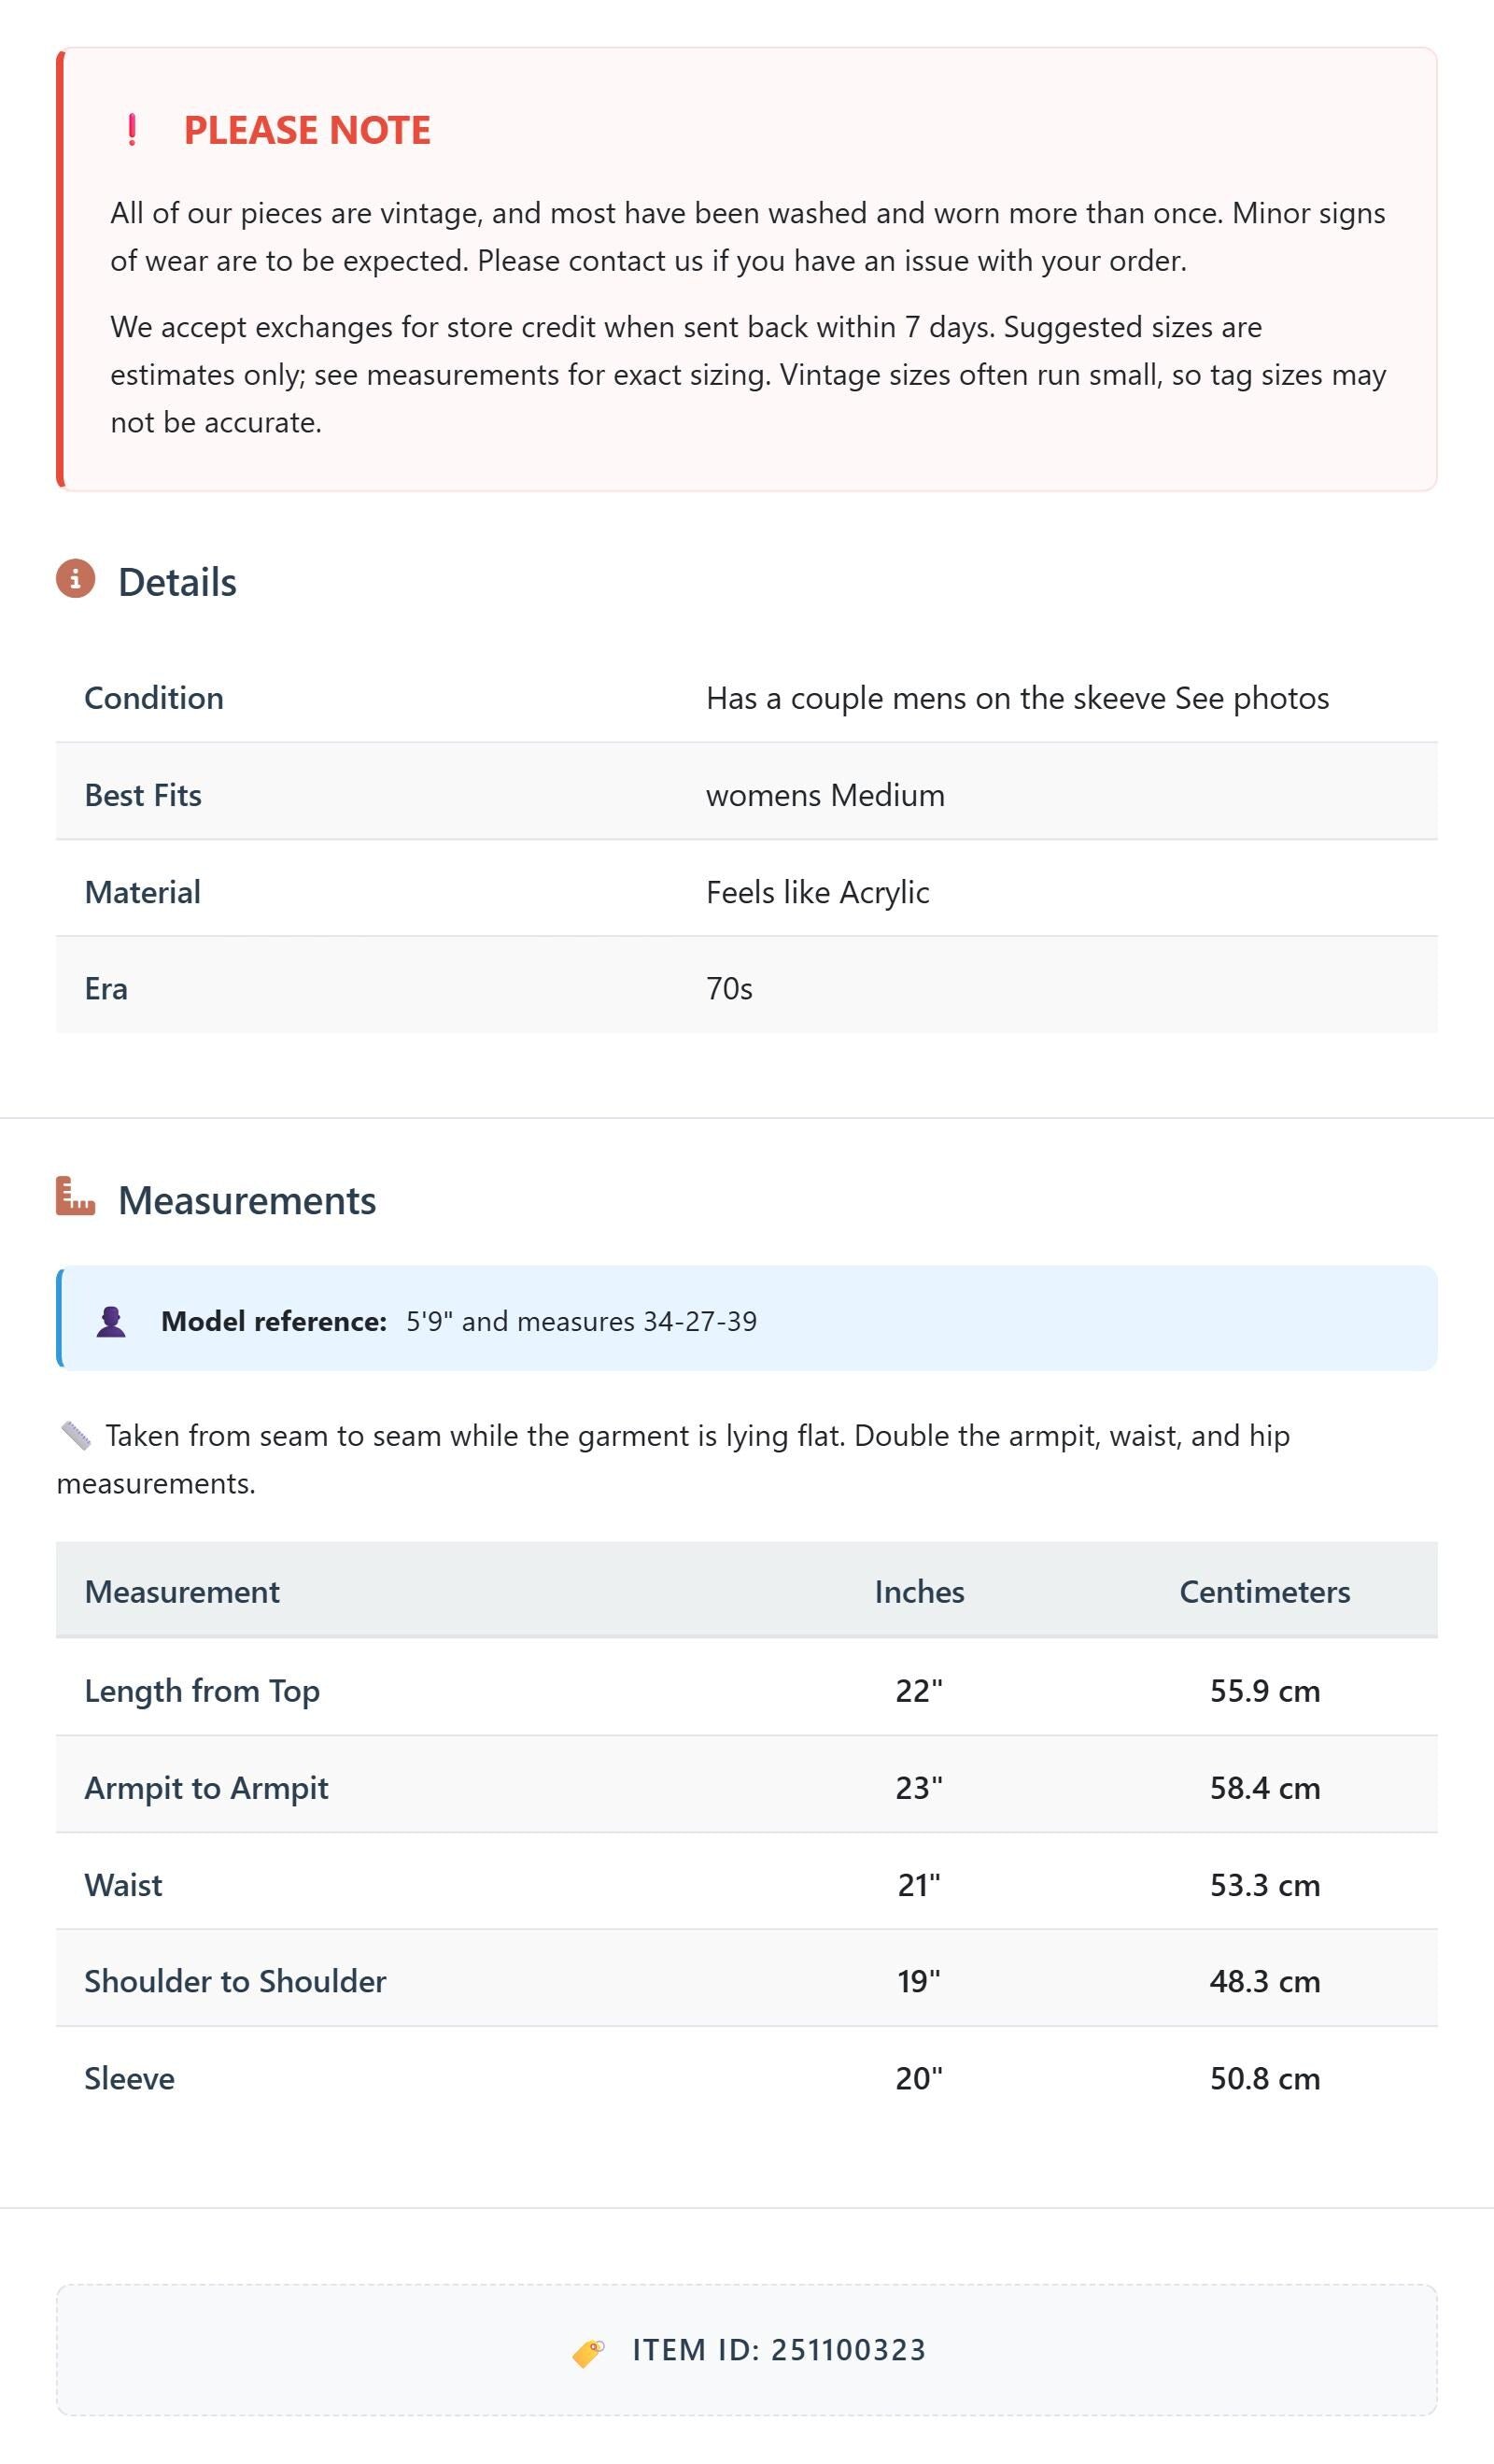Screen dimensions: 1494x2464
Task: Click the Sleeve 20" inches value
Action: click(x=919, y=2078)
